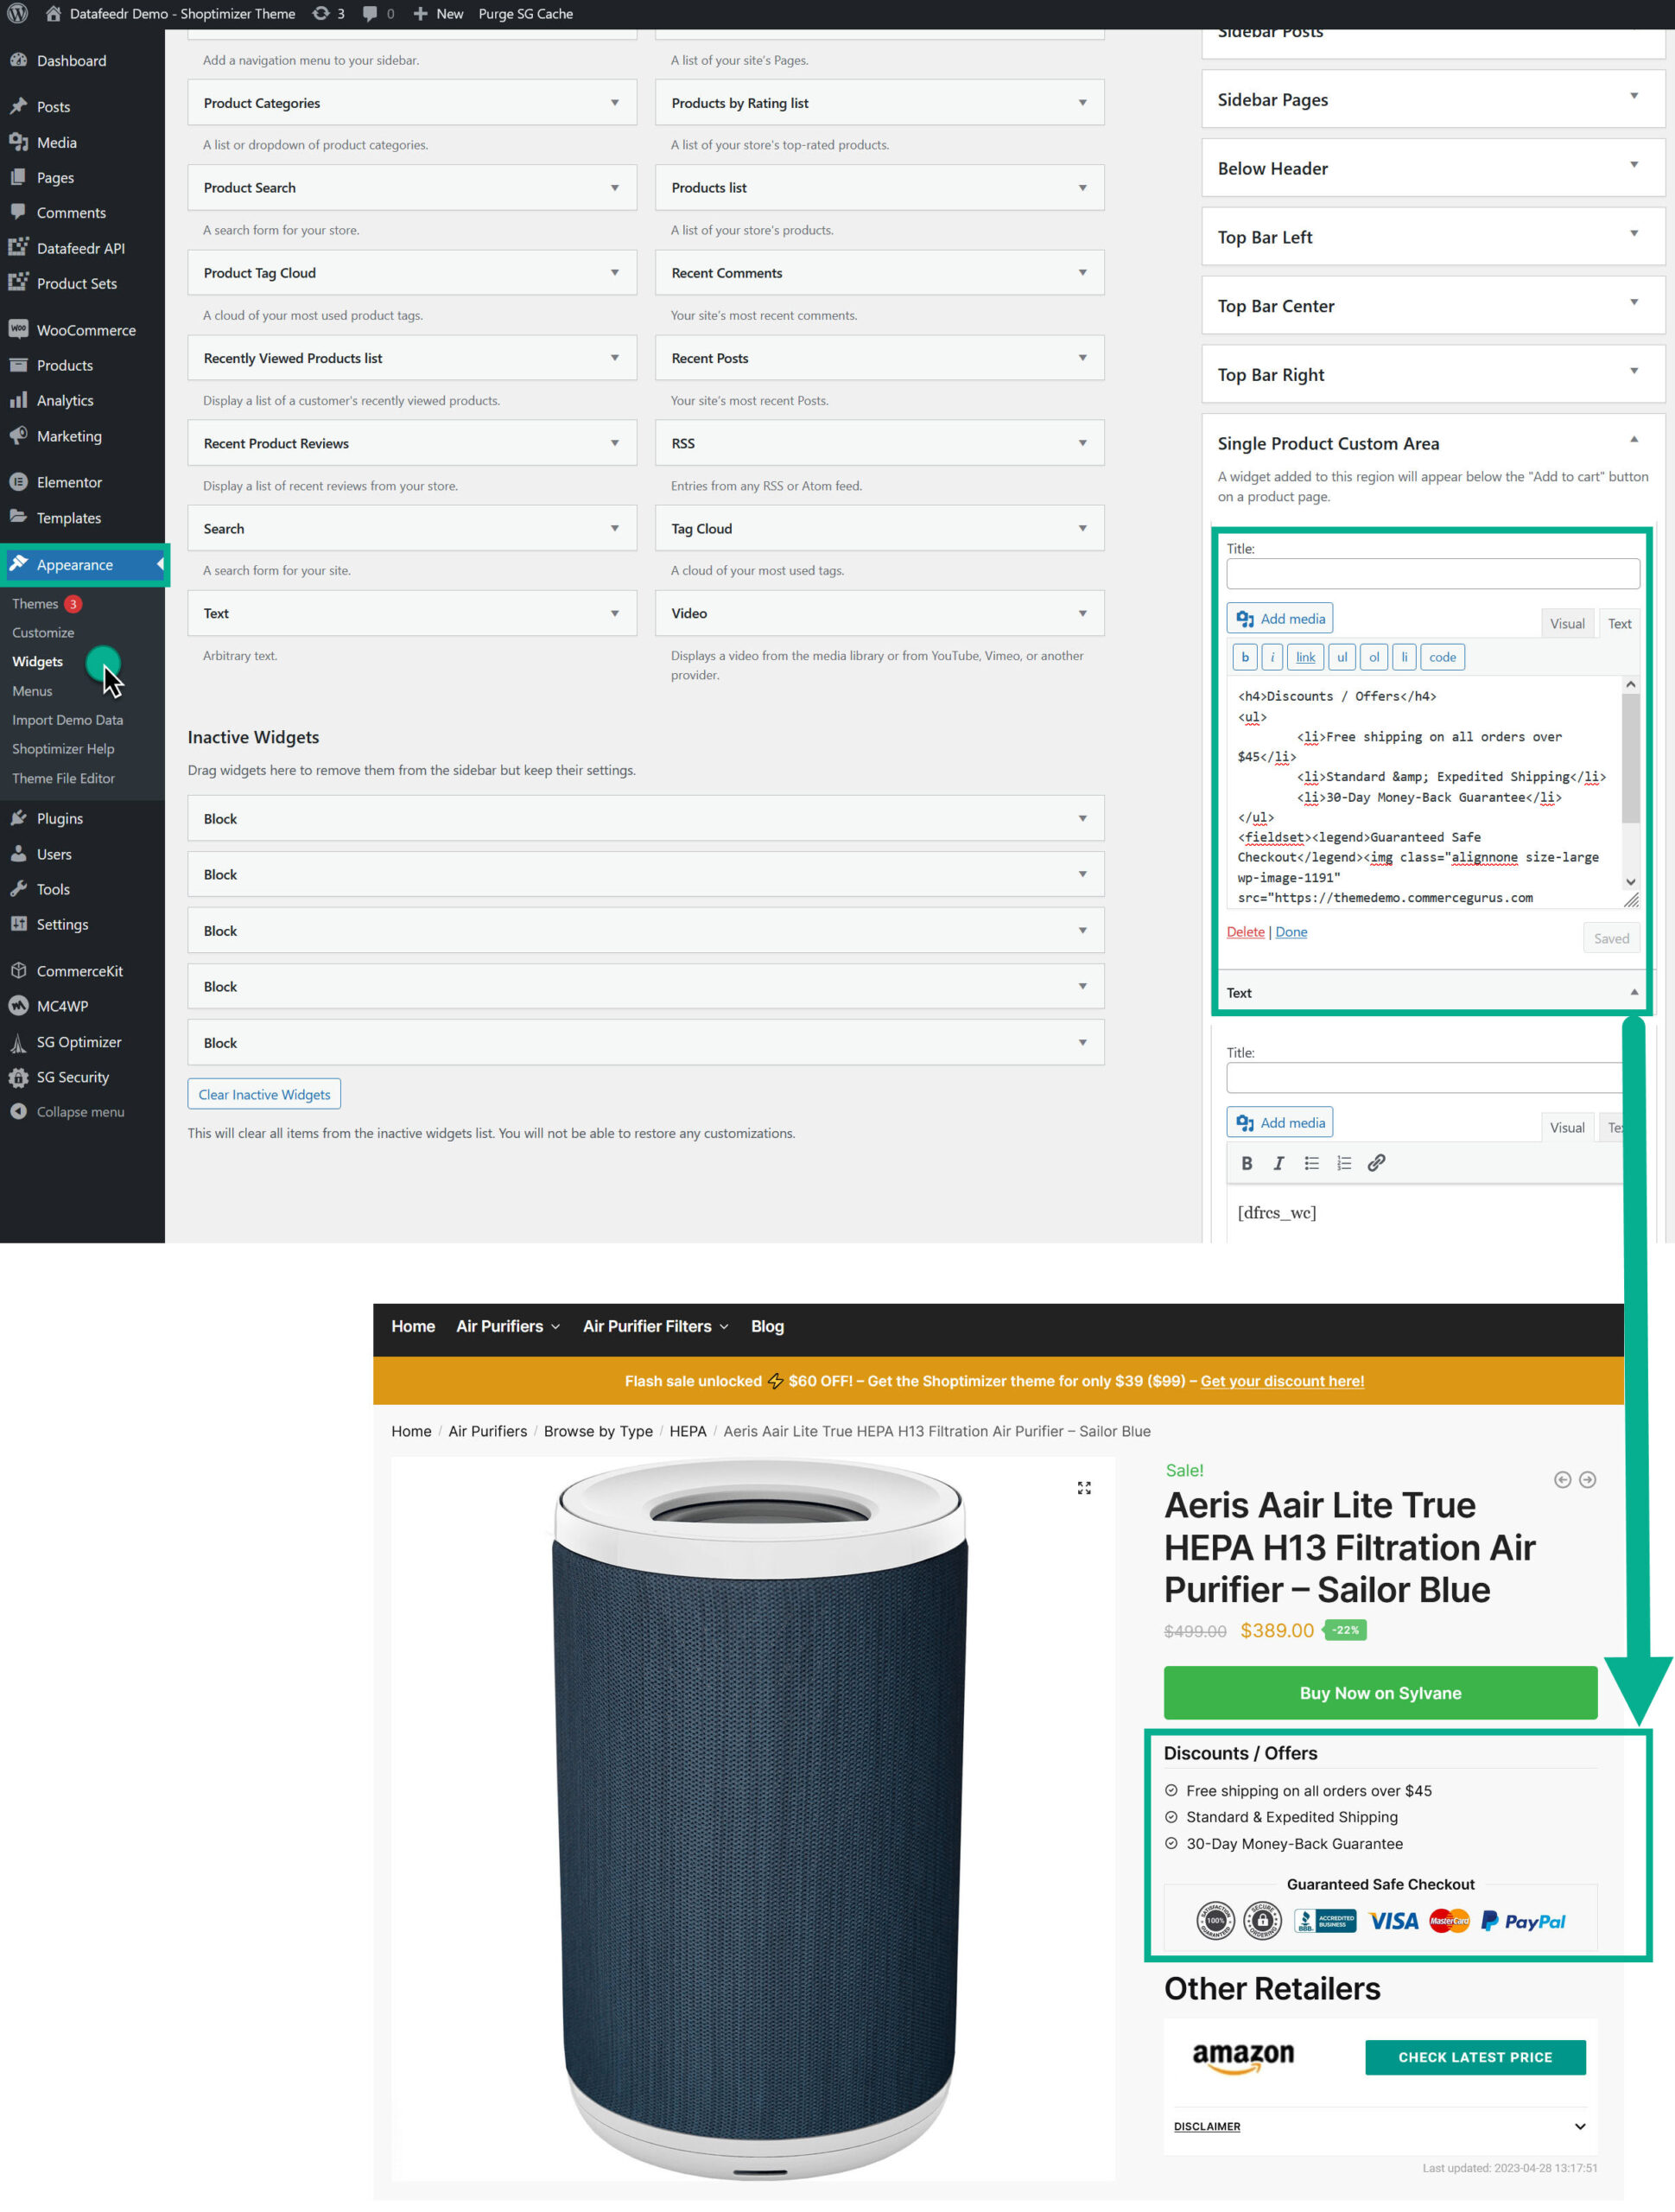Open the WooCommerce menu
1675x2212 pixels.
coord(86,330)
